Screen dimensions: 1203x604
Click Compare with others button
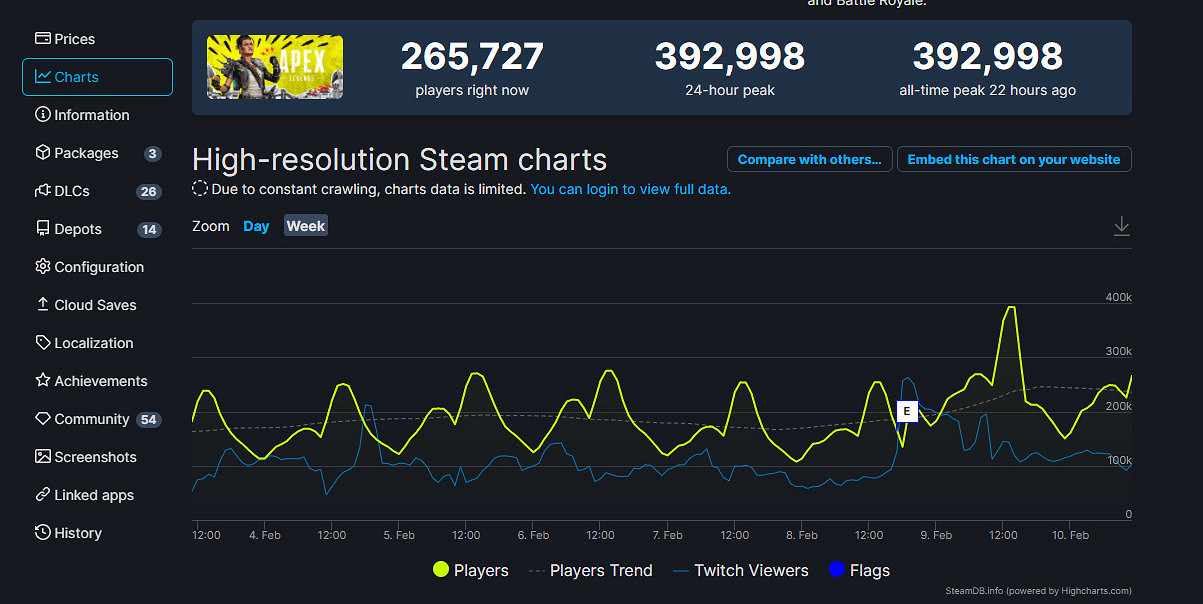pyautogui.click(x=809, y=159)
